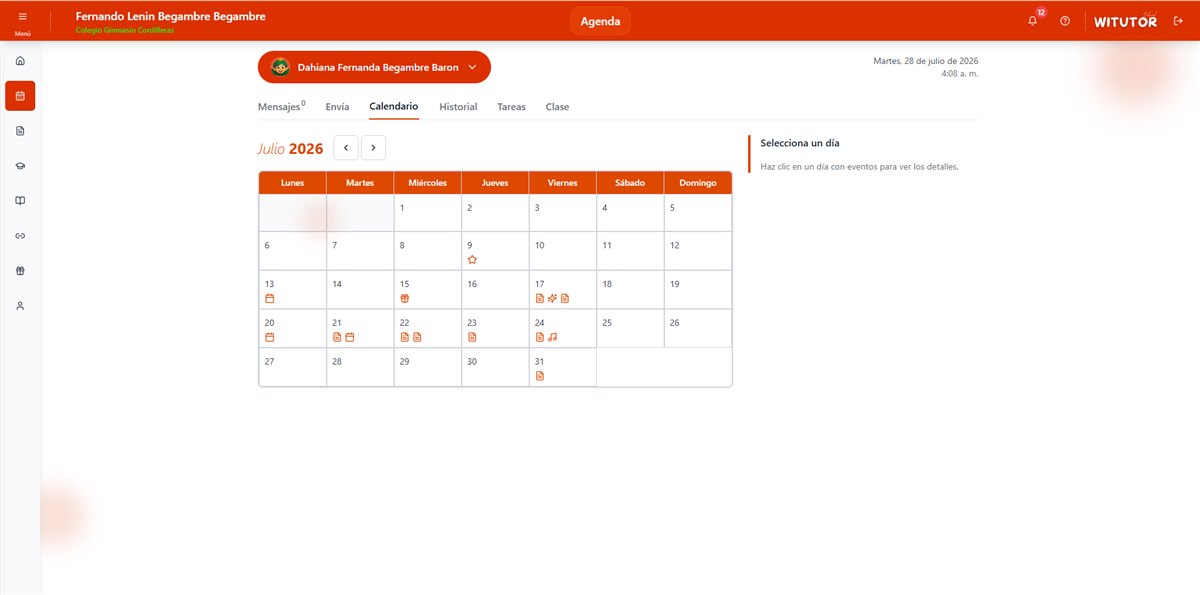1200x595 pixels.
Task: Select day 31 in the calendar
Action: 563,367
